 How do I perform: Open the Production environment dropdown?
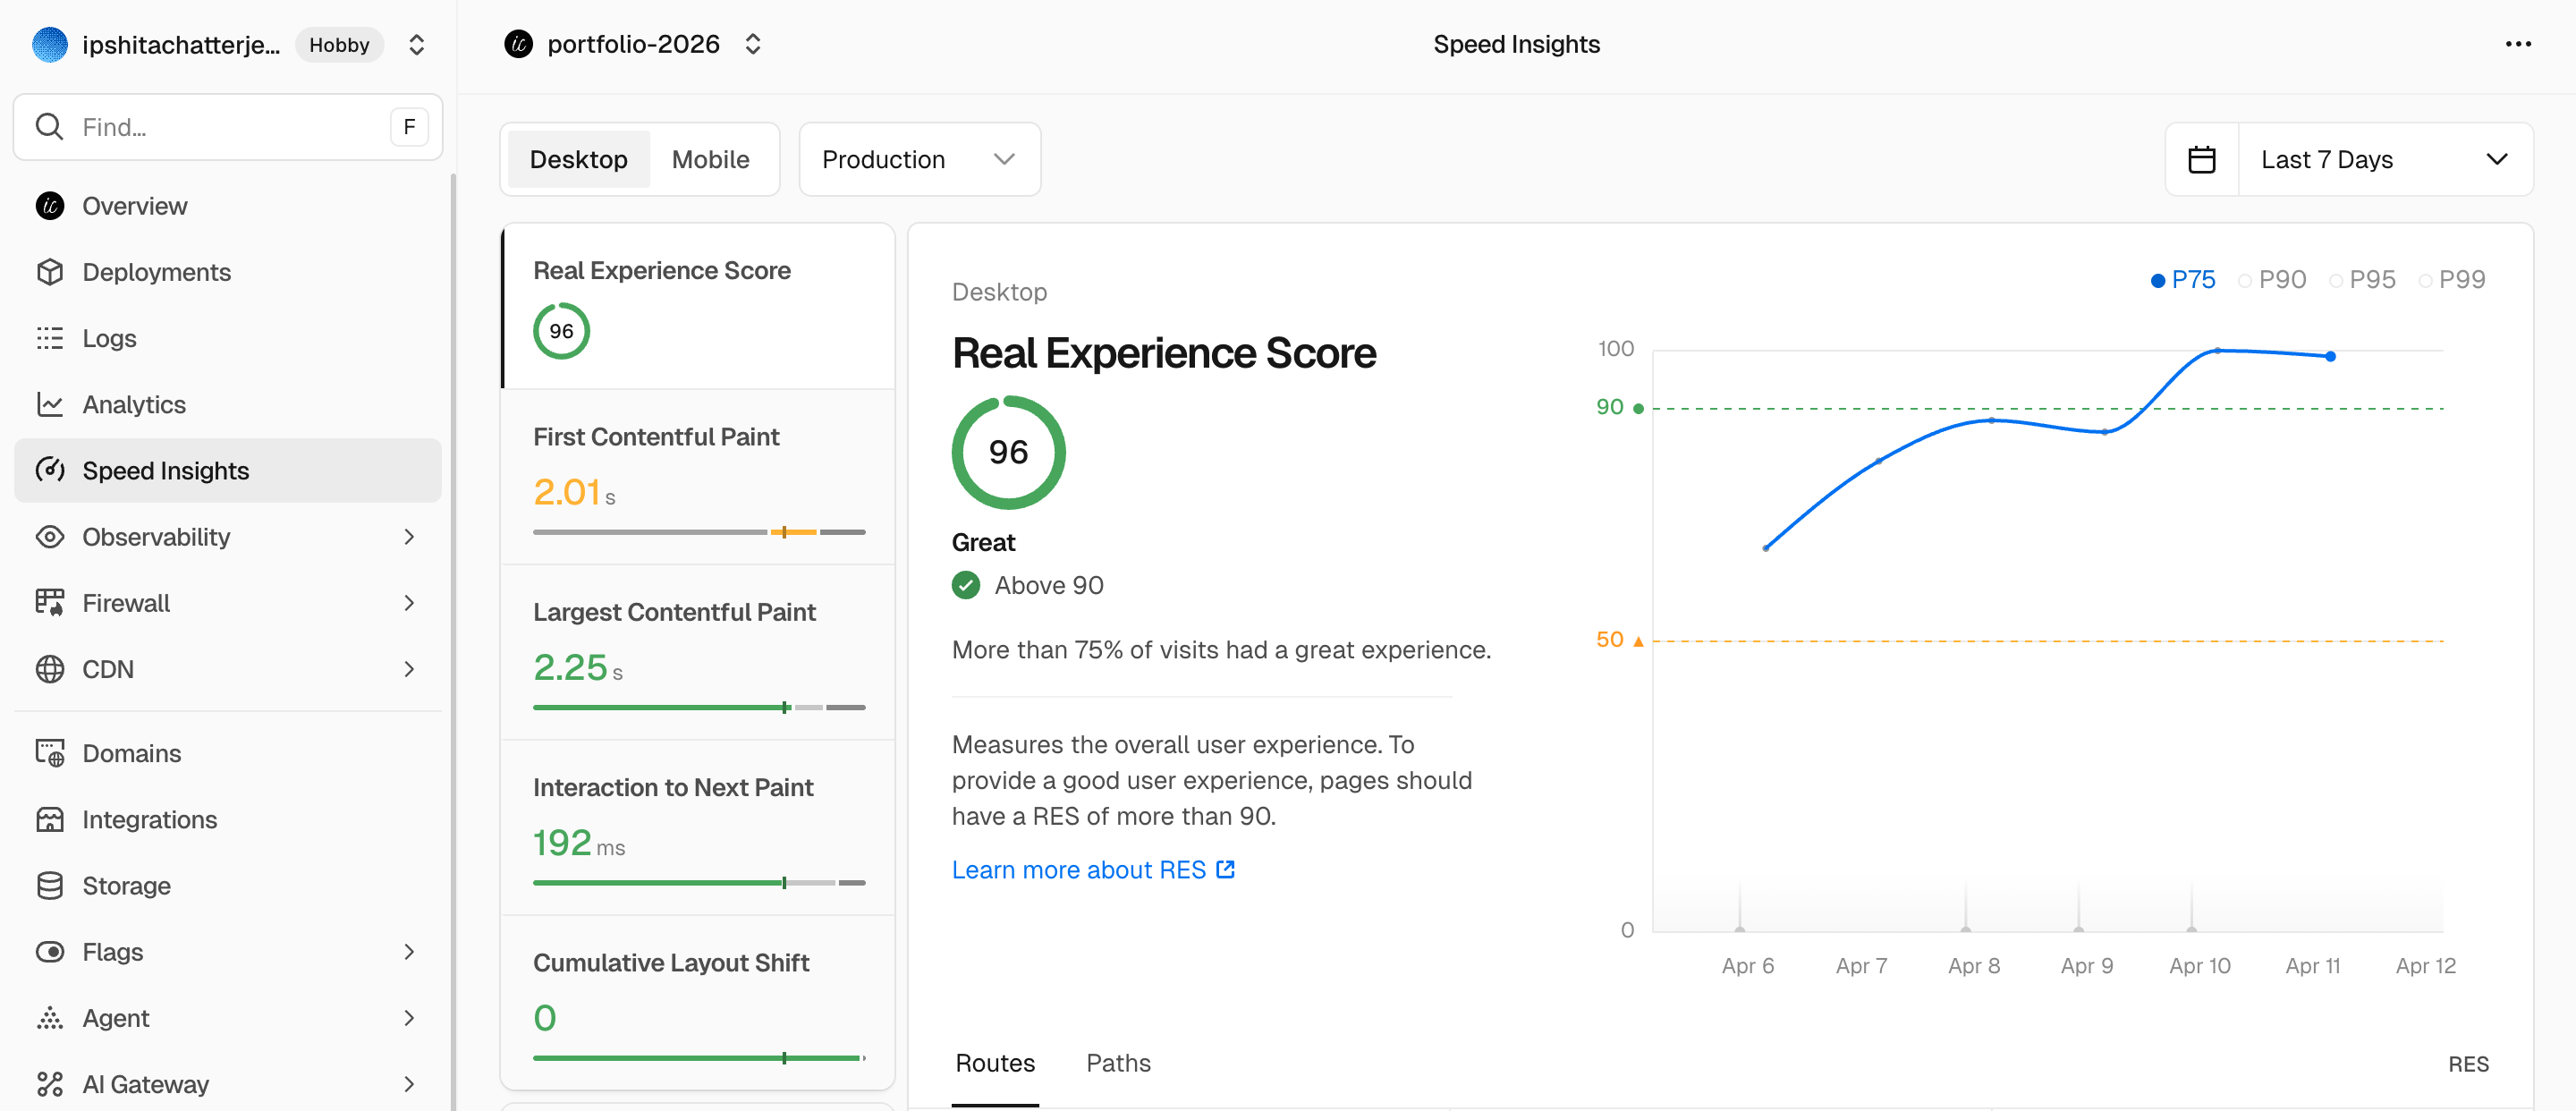click(919, 159)
